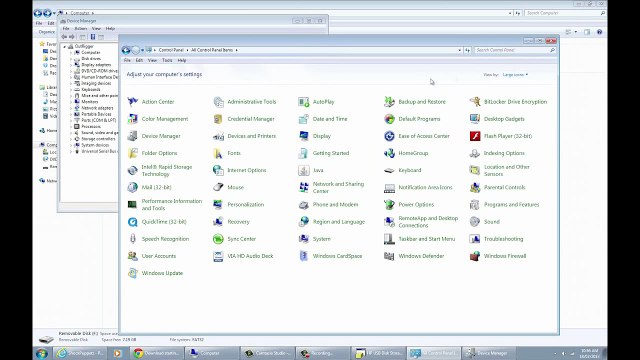Screen dimensions: 640x360
Task: Open the Network and Sharing Center link
Action: tap(338, 187)
